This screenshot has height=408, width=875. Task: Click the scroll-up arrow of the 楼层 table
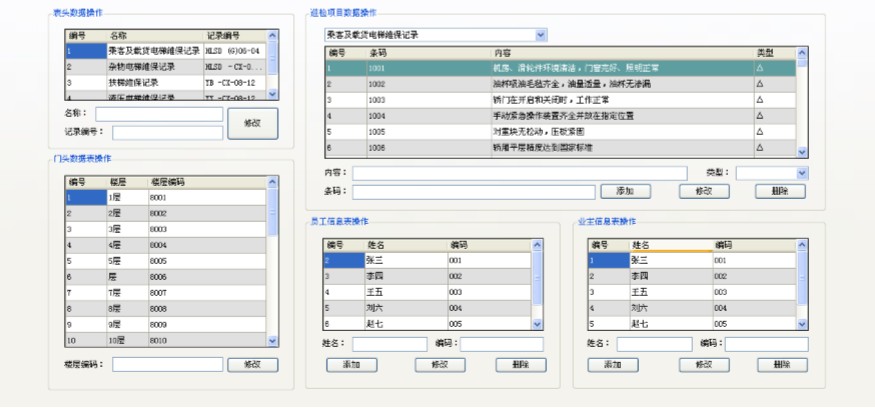point(272,182)
